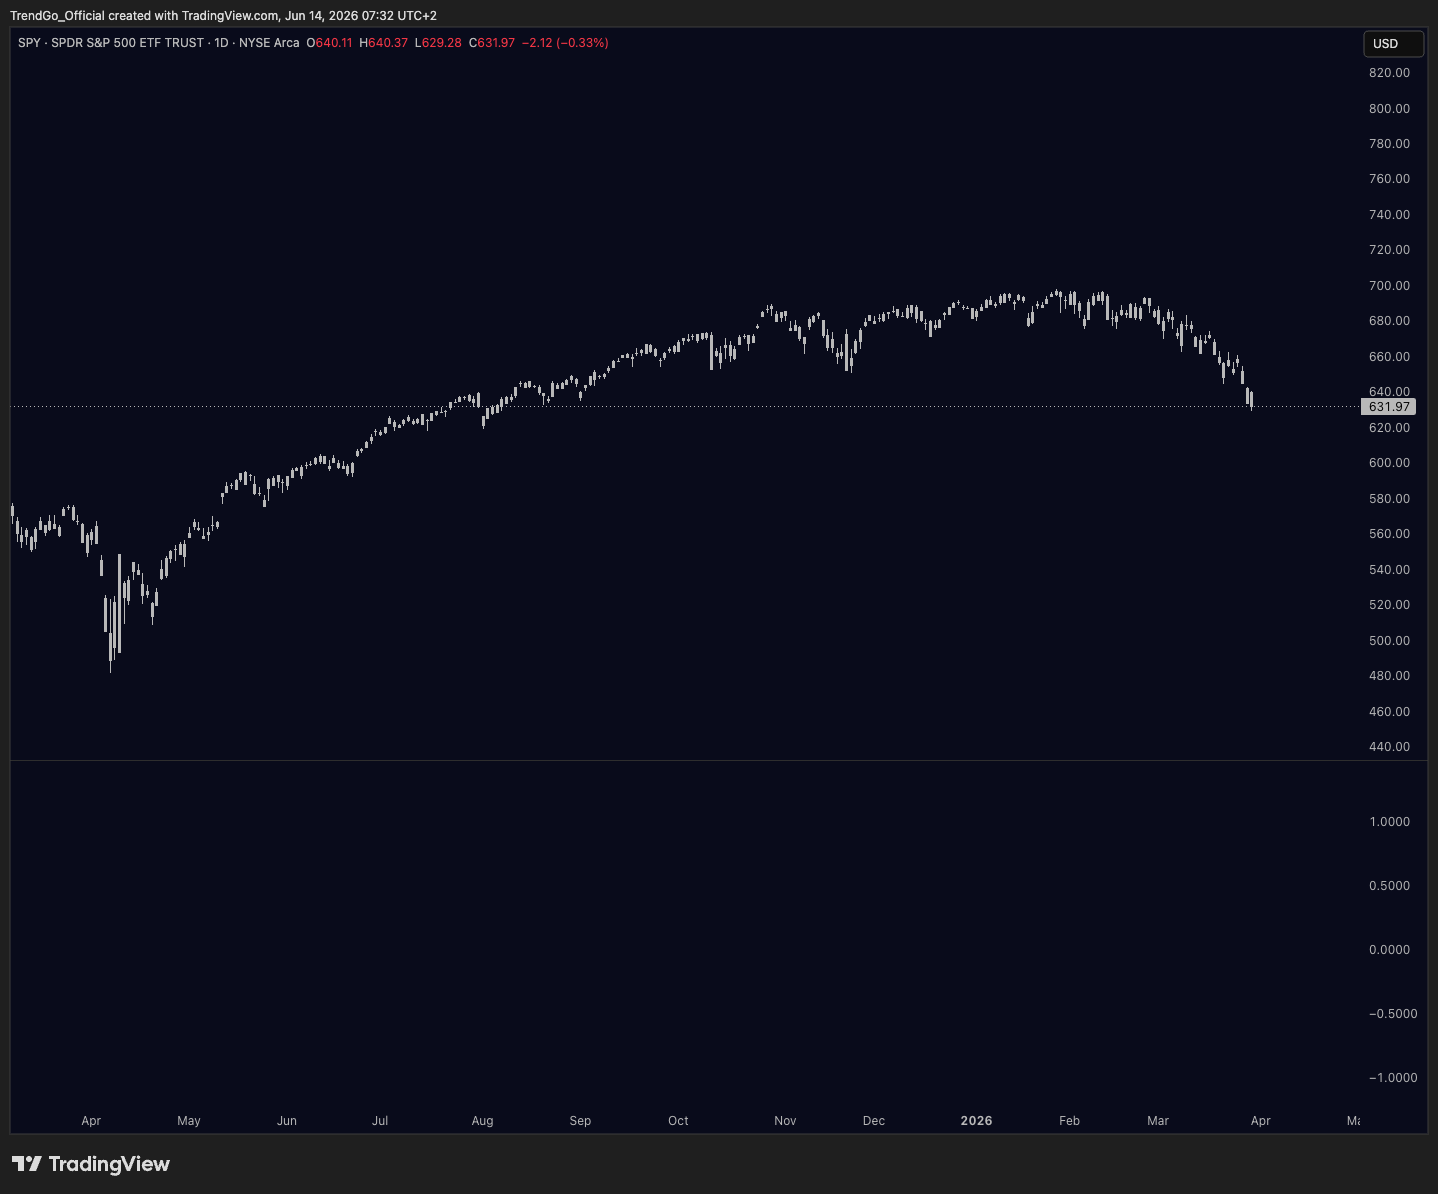Click the −1.0000 indicator axis label
This screenshot has height=1194, width=1438.
coord(1393,1078)
